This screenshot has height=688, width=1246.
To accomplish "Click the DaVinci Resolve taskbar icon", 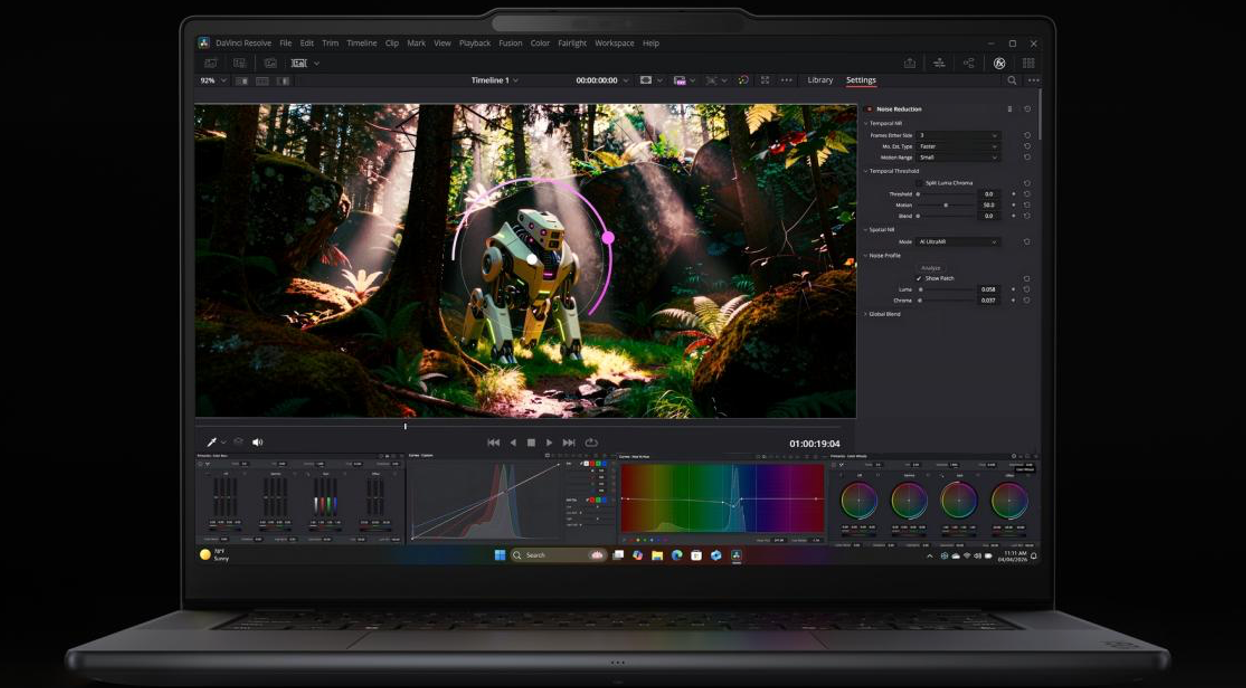I will (736, 555).
